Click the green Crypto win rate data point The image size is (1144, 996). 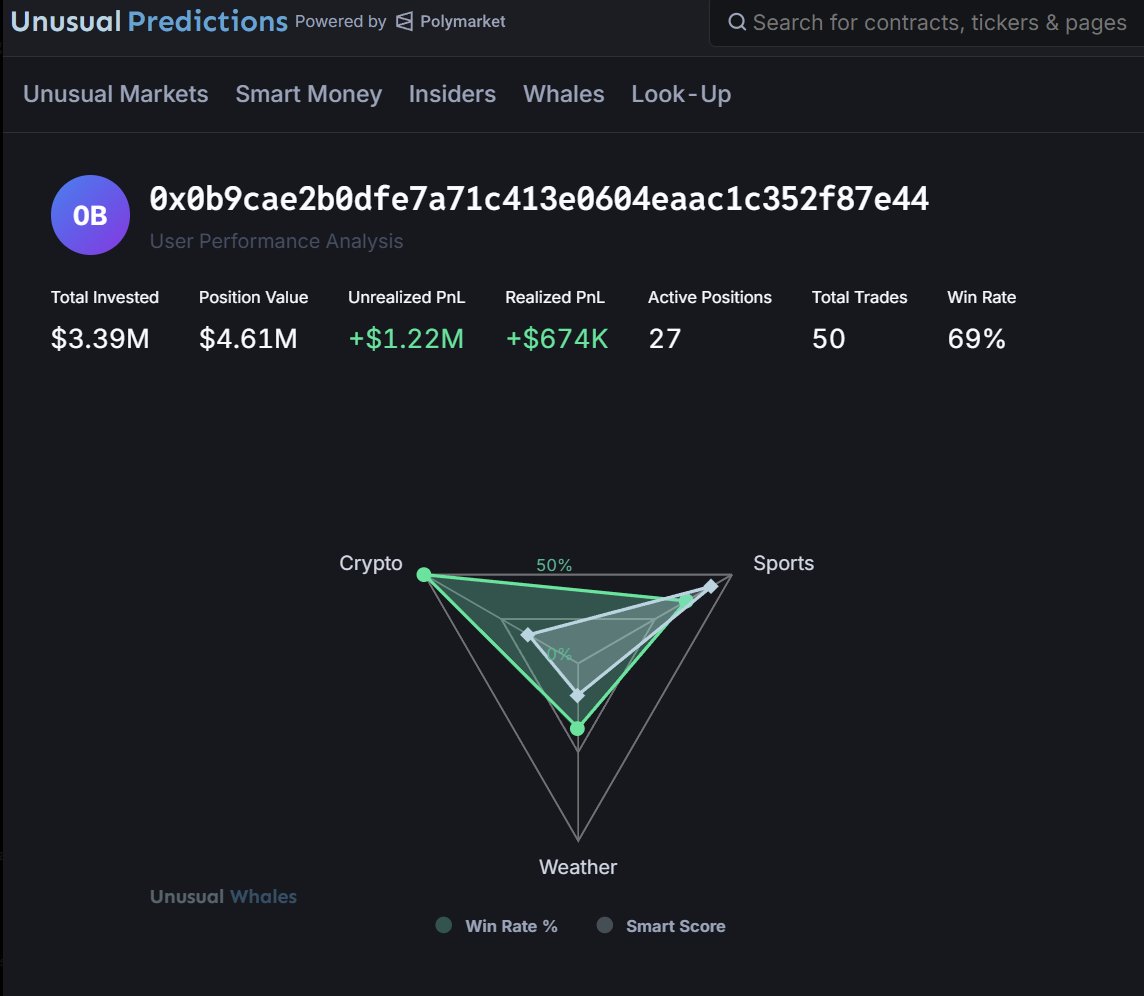(x=424, y=575)
